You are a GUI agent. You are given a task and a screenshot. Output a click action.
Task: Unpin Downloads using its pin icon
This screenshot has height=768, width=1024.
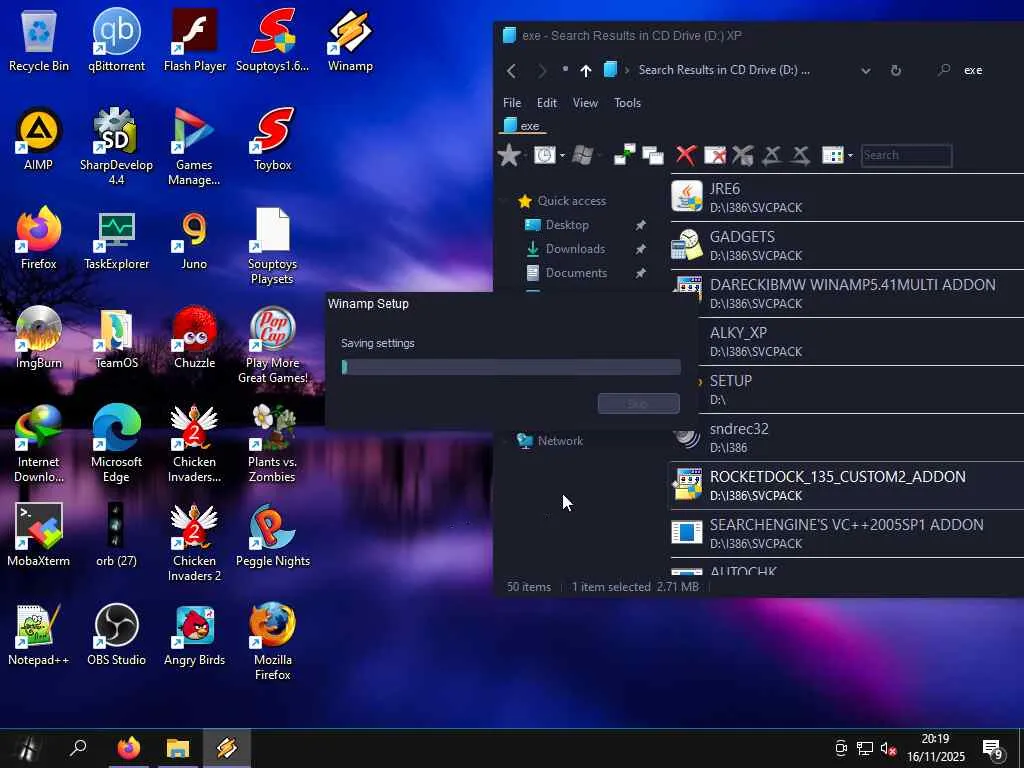[x=641, y=249]
